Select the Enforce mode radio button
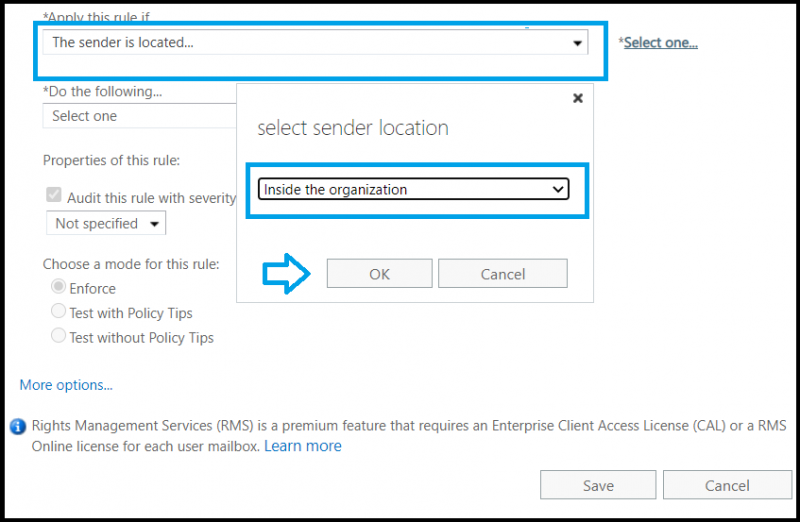Image resolution: width=800 pixels, height=522 pixels. (59, 288)
